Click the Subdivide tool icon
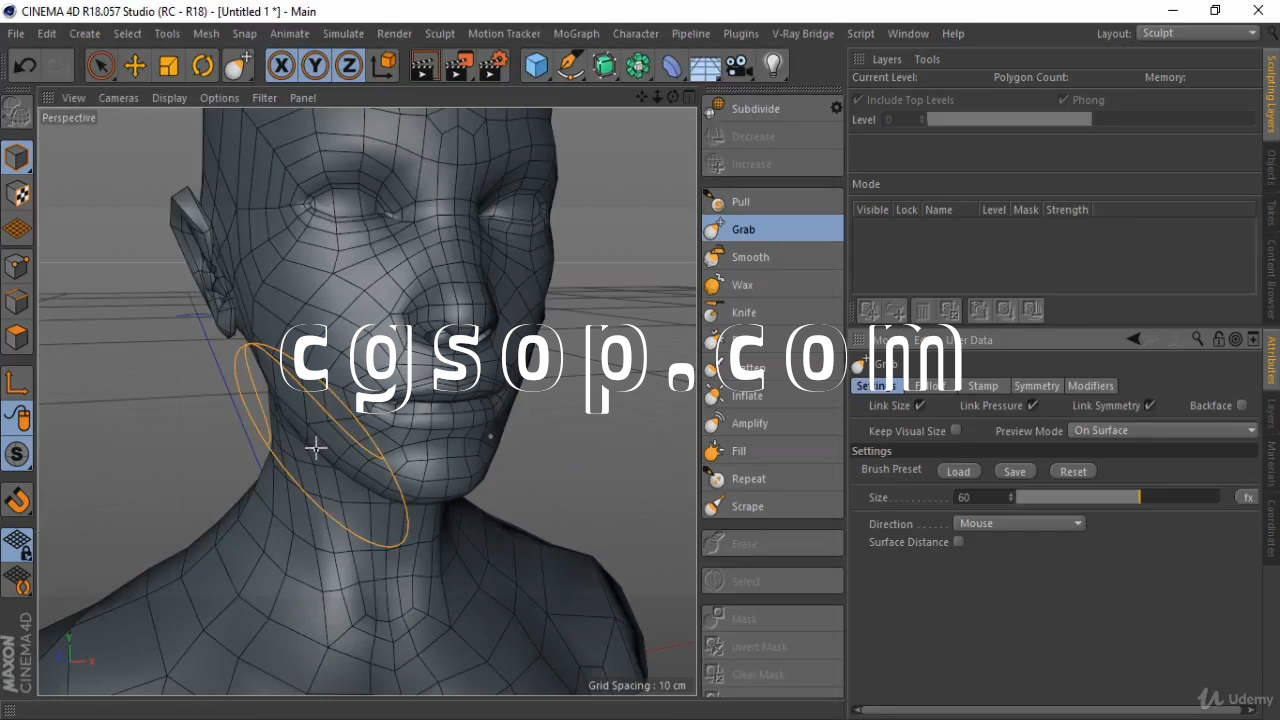The width and height of the screenshot is (1280, 720). (x=716, y=109)
